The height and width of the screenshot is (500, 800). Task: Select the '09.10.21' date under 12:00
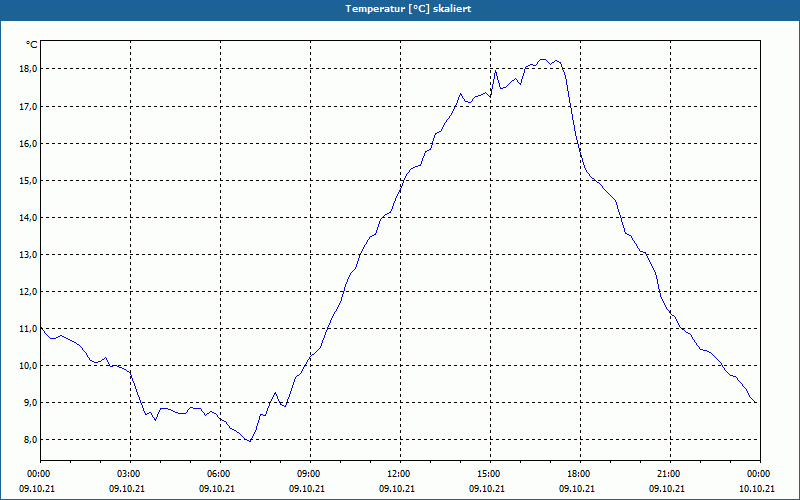[x=397, y=489]
